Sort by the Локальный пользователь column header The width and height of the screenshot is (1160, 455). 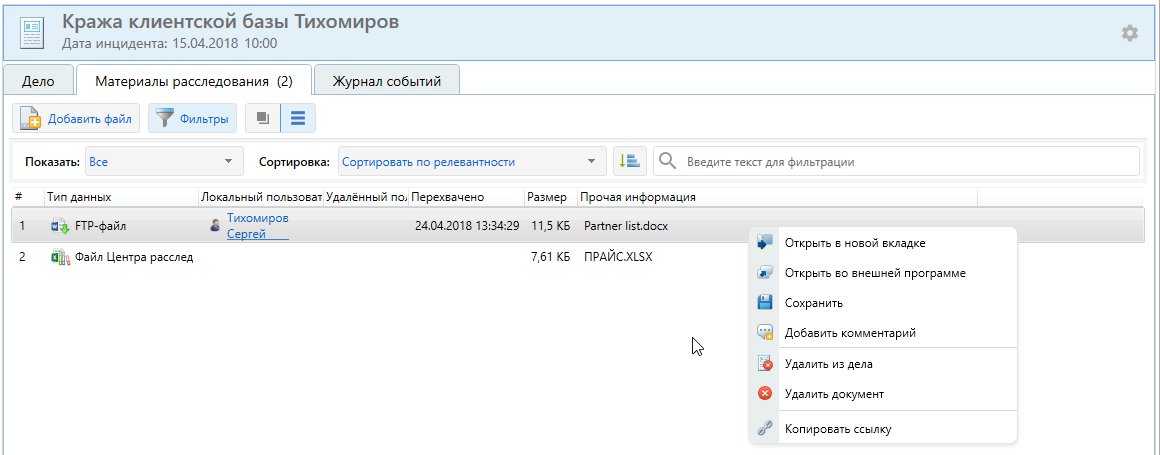click(261, 197)
